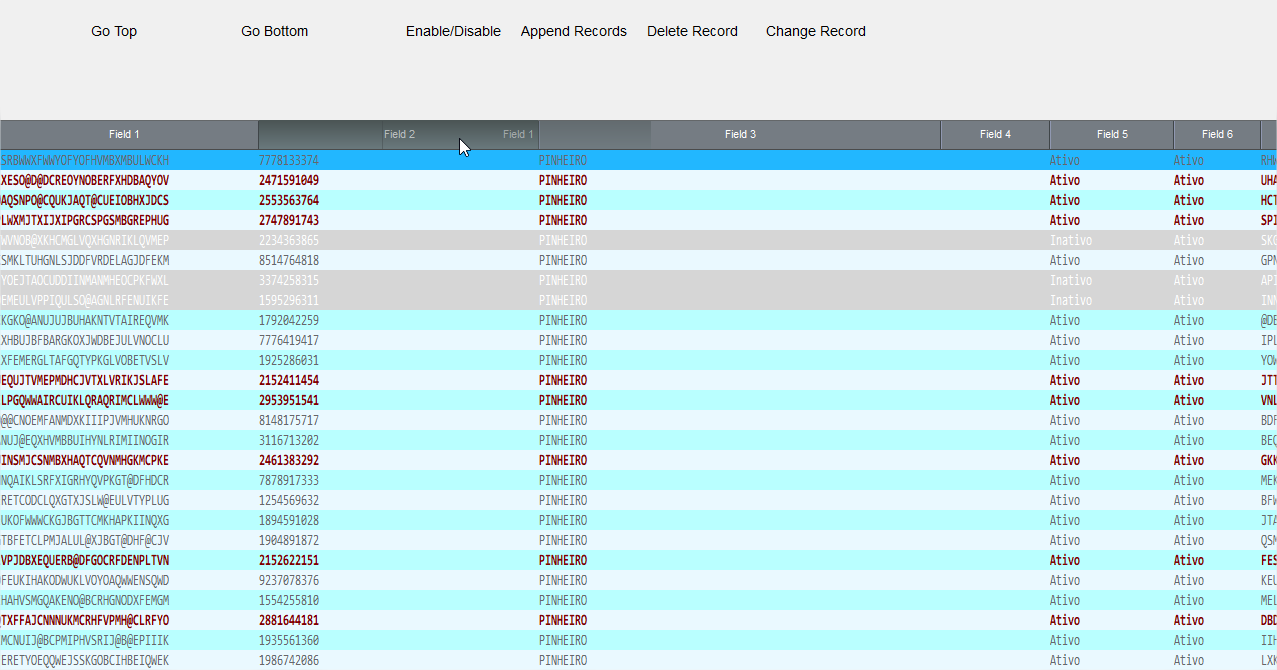Click PINHEIRO in the row with 2152411454
Image resolution: width=1277 pixels, height=670 pixels.
(x=563, y=380)
